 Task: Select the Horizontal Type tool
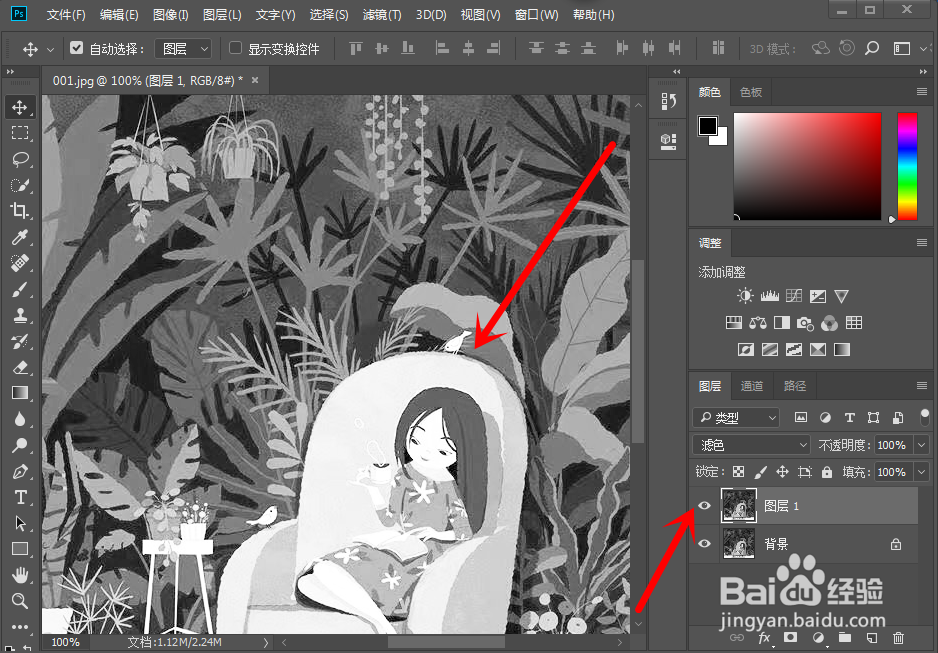[x=20, y=498]
